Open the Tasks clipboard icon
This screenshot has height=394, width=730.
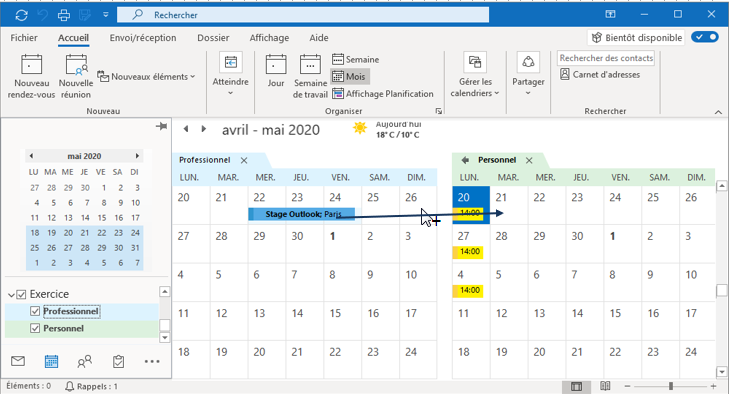tap(118, 361)
